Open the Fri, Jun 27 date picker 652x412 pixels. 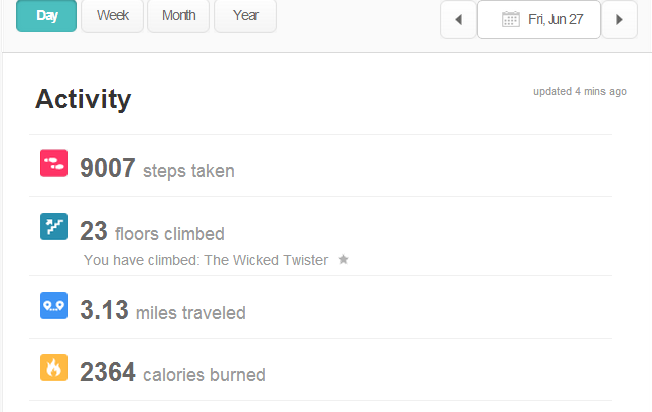[539, 19]
